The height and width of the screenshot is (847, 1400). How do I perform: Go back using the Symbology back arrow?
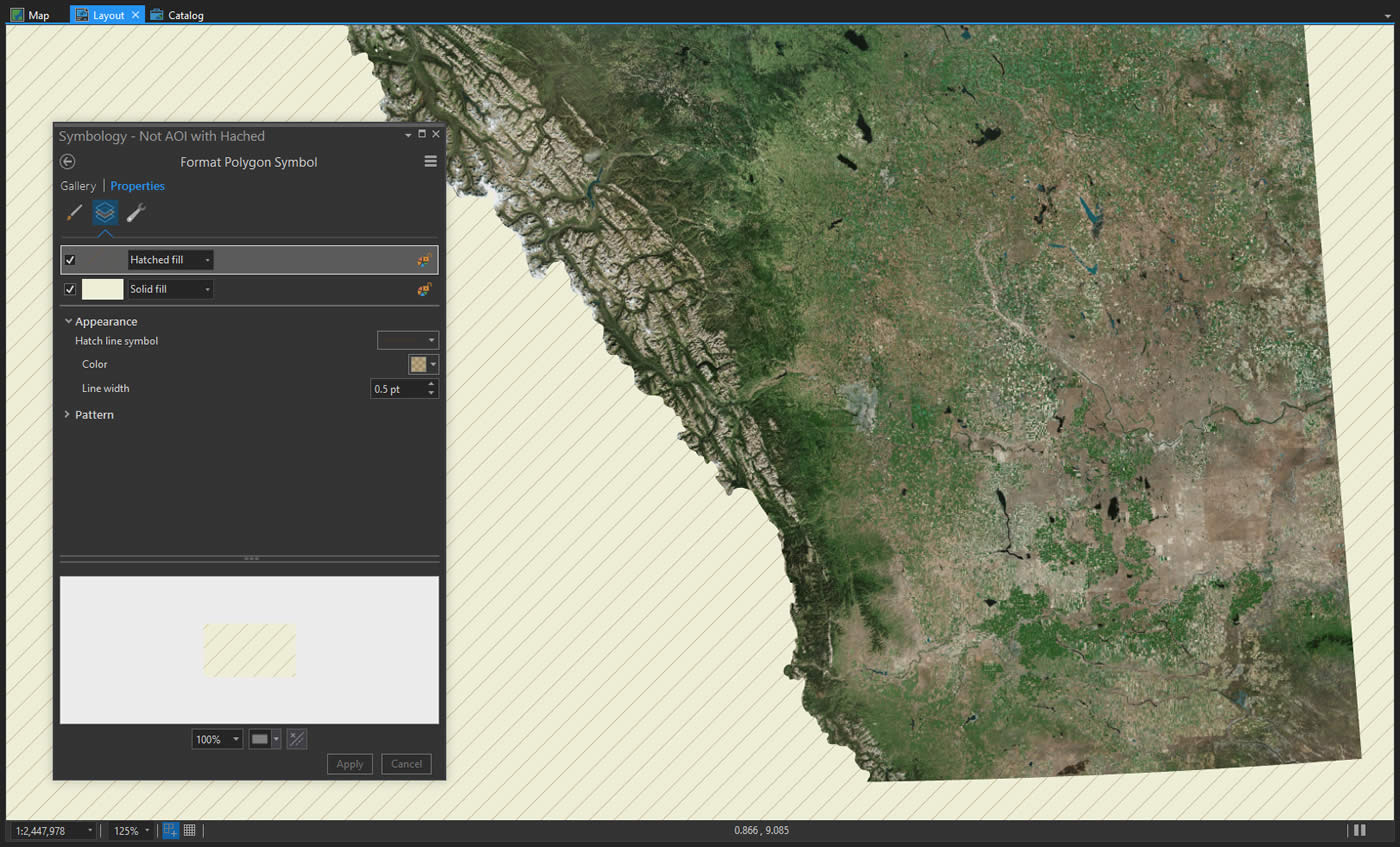[68, 161]
